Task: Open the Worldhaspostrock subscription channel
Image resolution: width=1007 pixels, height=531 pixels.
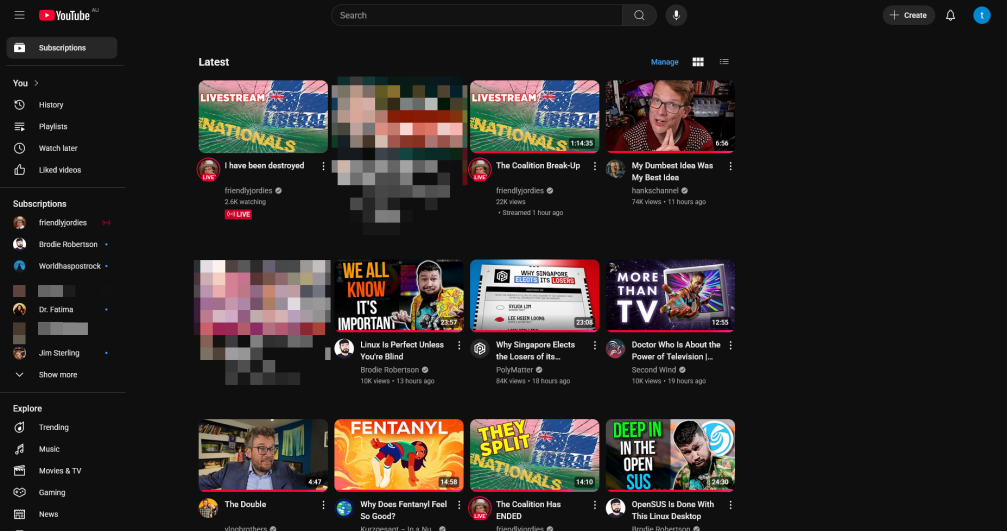Action: pos(62,266)
